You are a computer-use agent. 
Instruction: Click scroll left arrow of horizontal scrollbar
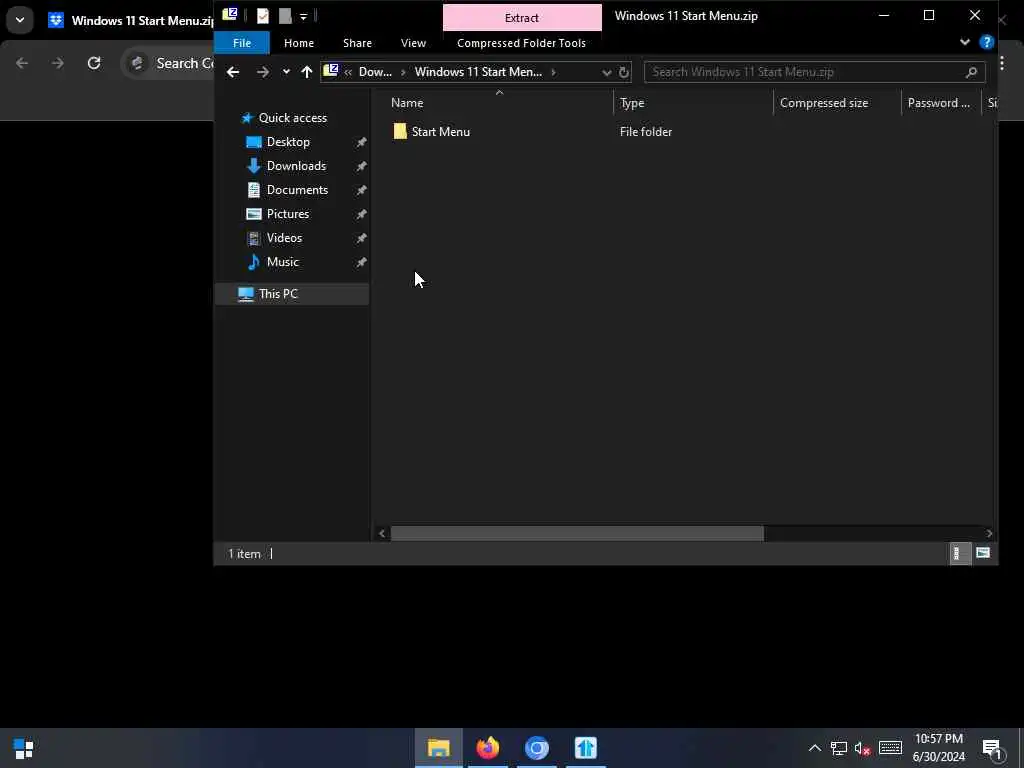(x=382, y=534)
